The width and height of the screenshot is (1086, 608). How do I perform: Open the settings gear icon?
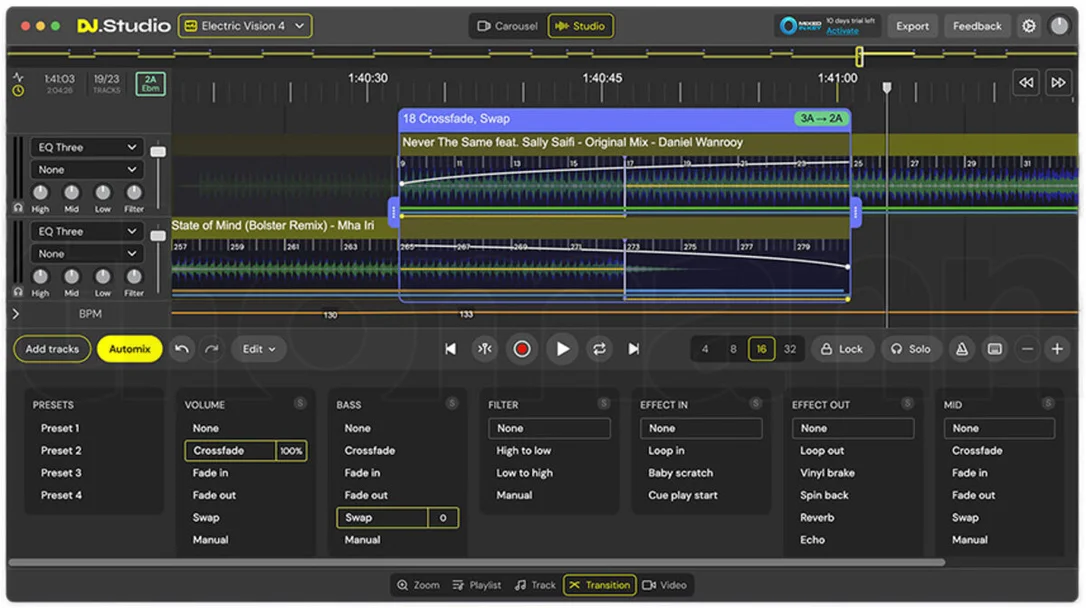click(1029, 26)
